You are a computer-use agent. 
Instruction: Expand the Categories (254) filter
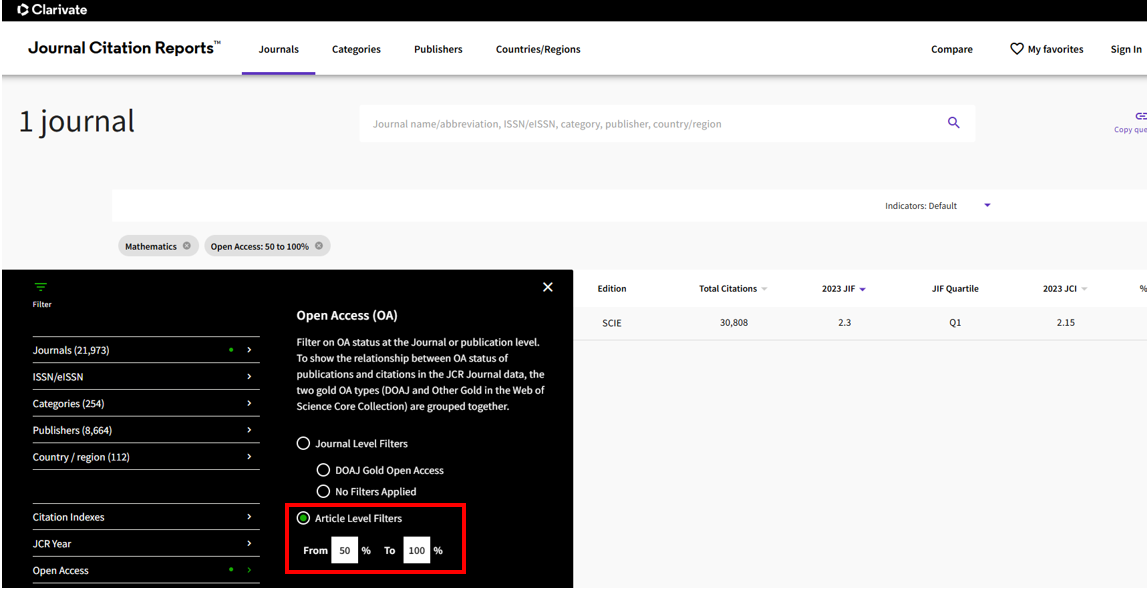point(146,403)
